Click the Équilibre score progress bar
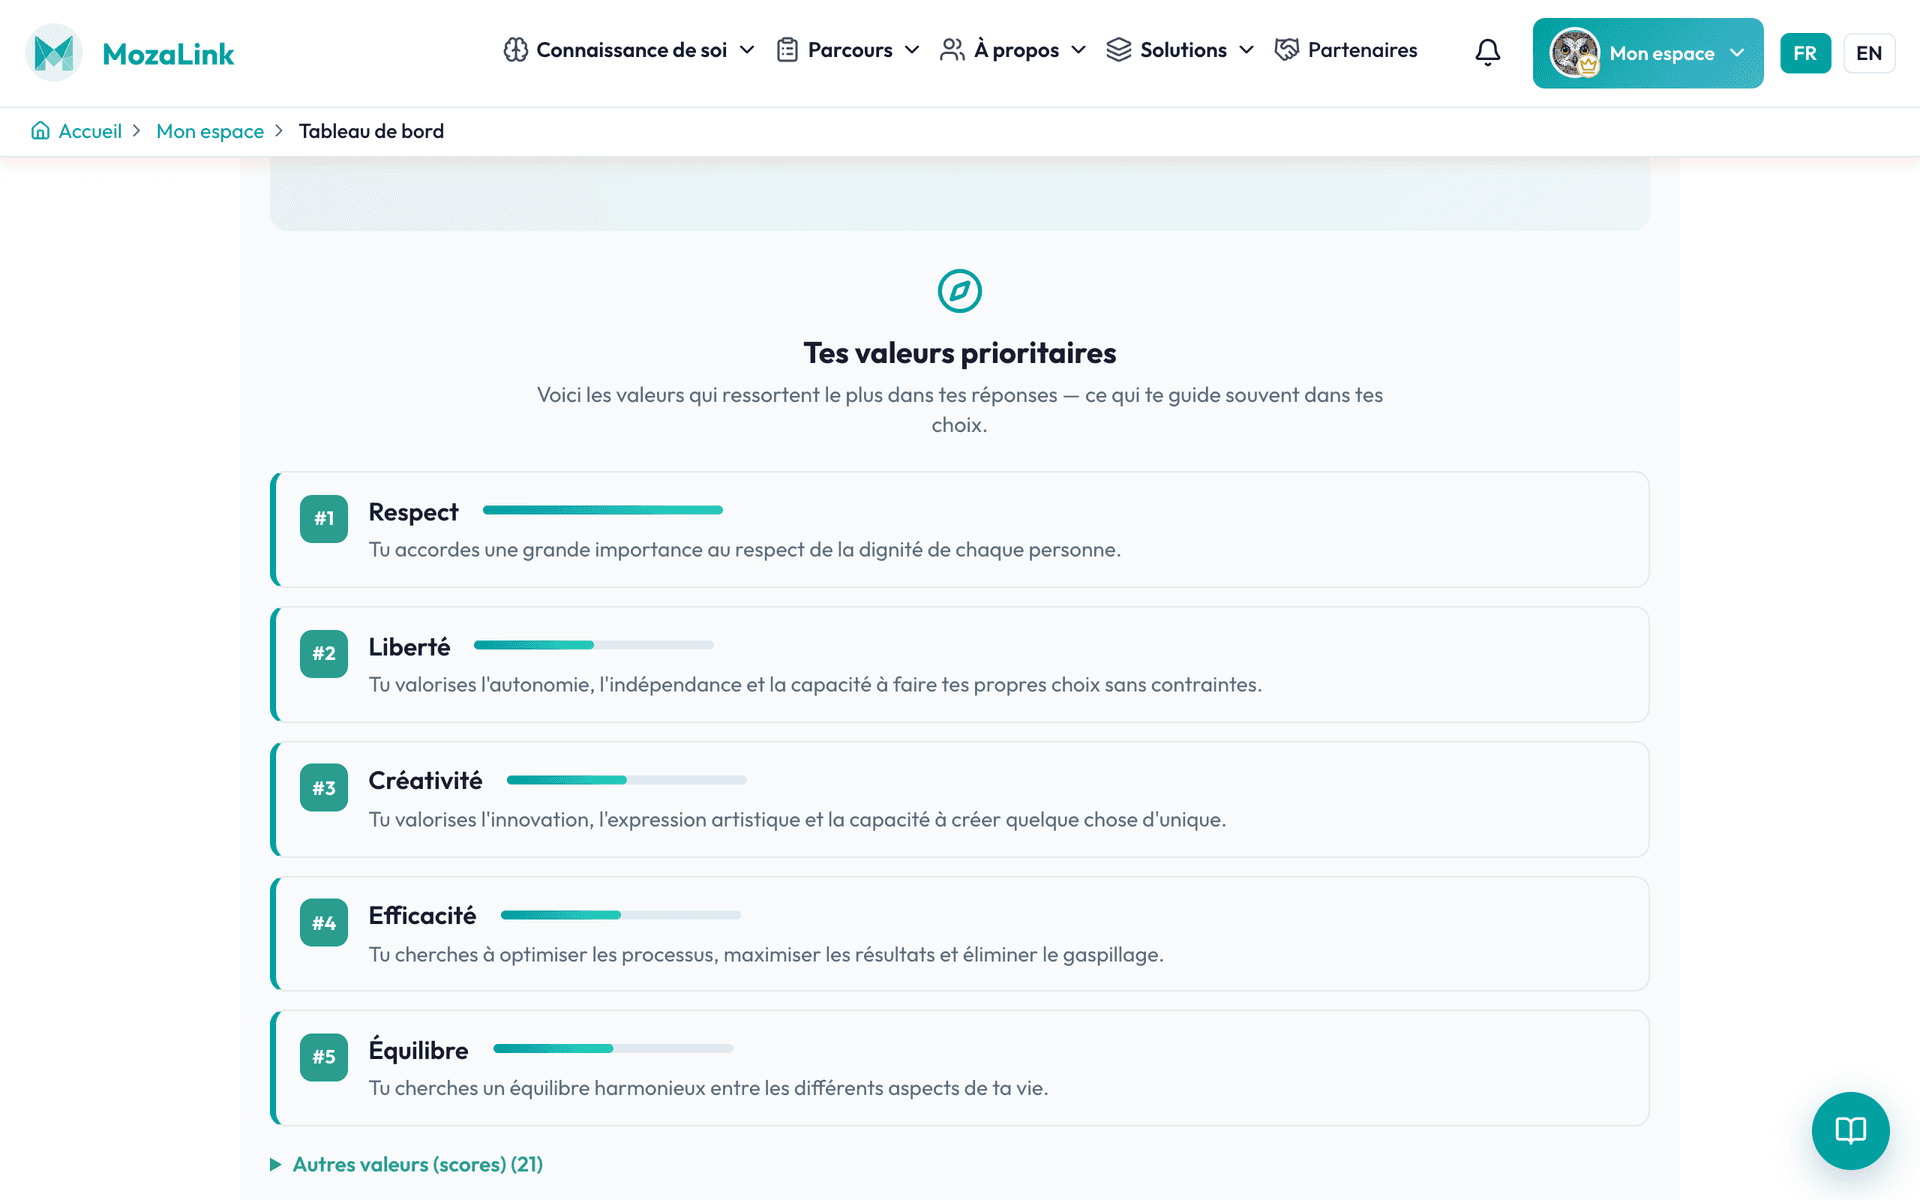 [613, 1049]
